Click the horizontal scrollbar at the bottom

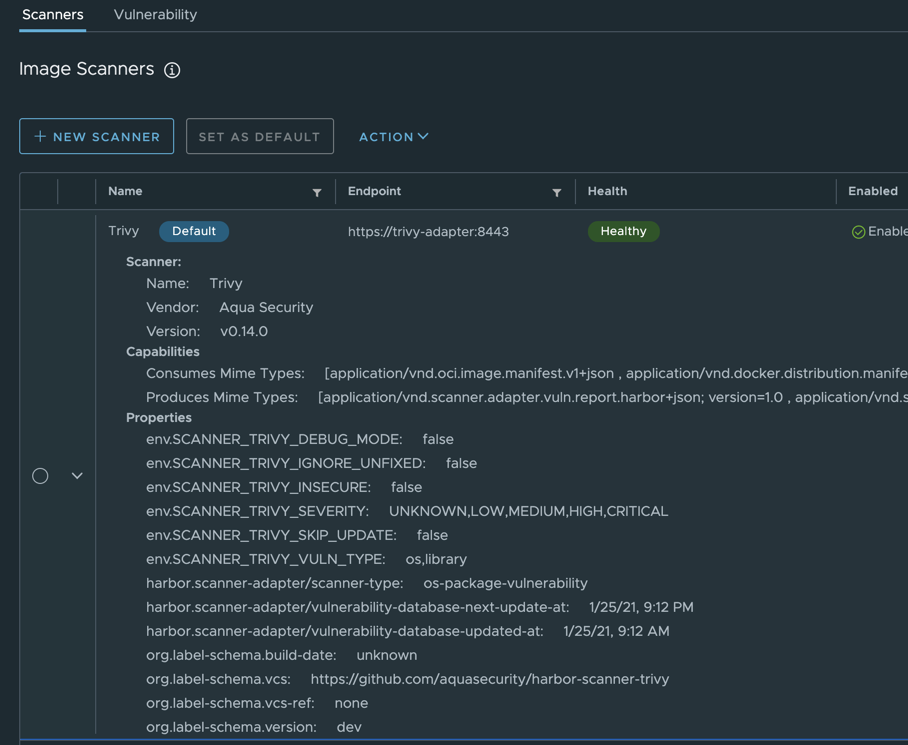coord(450,741)
